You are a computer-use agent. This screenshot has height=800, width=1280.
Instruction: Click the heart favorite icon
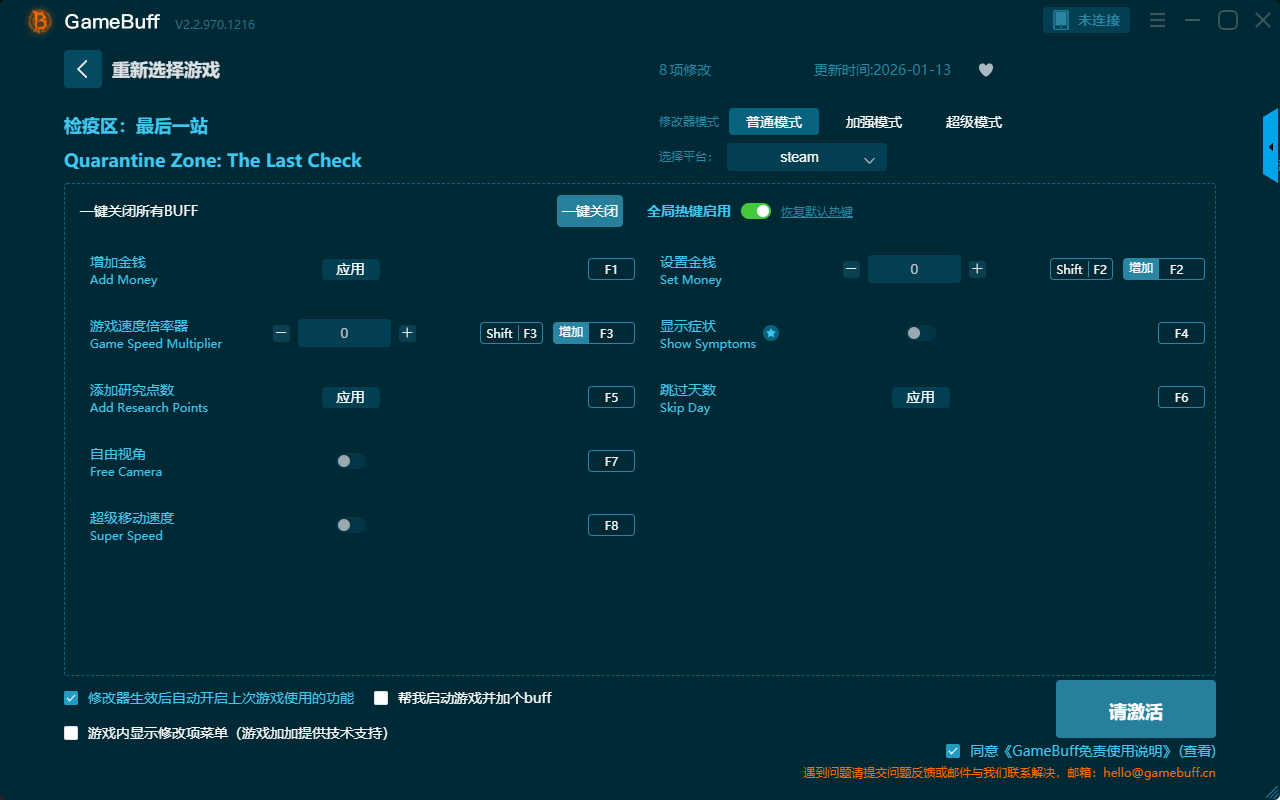985,70
